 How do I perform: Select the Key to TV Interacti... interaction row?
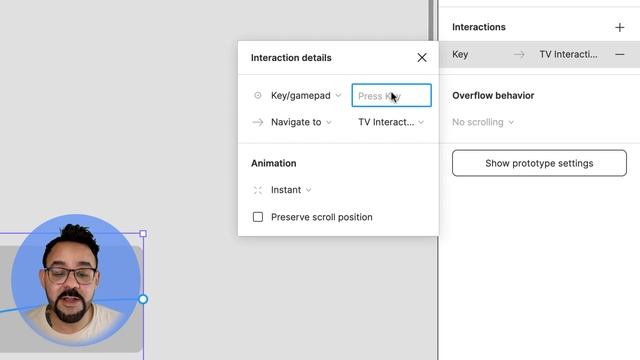tap(539, 54)
